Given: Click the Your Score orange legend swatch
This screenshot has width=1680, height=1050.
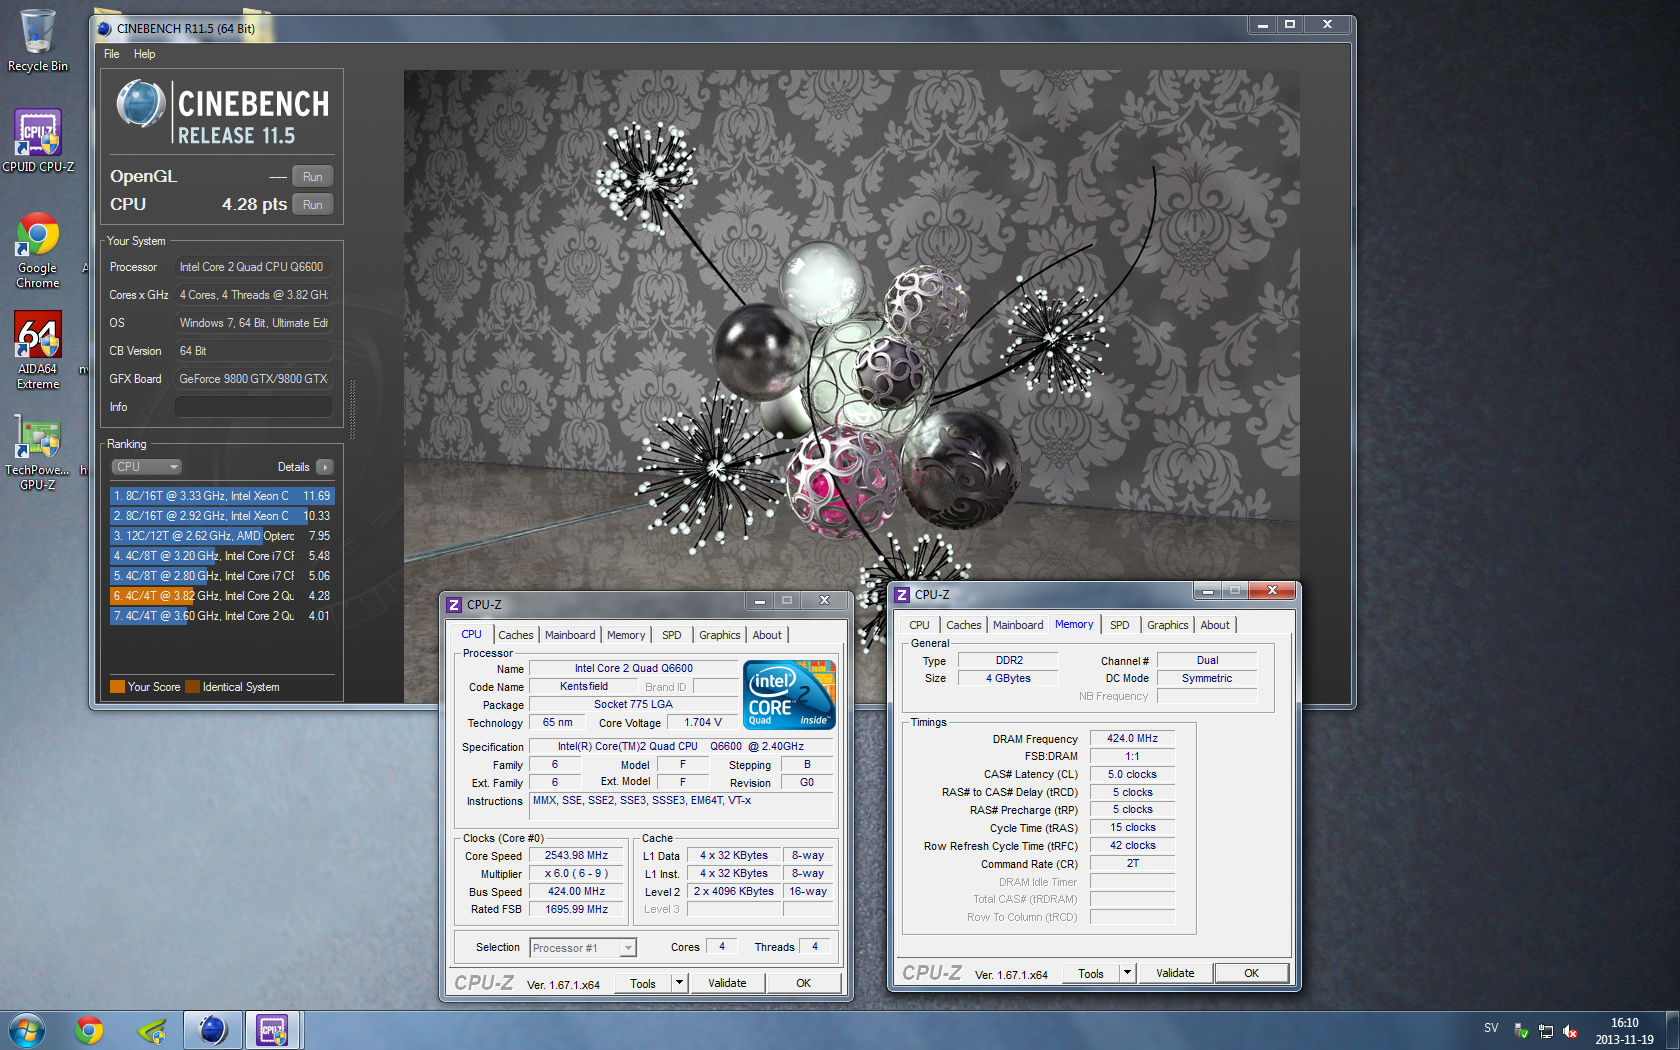Looking at the screenshot, I should coord(117,687).
